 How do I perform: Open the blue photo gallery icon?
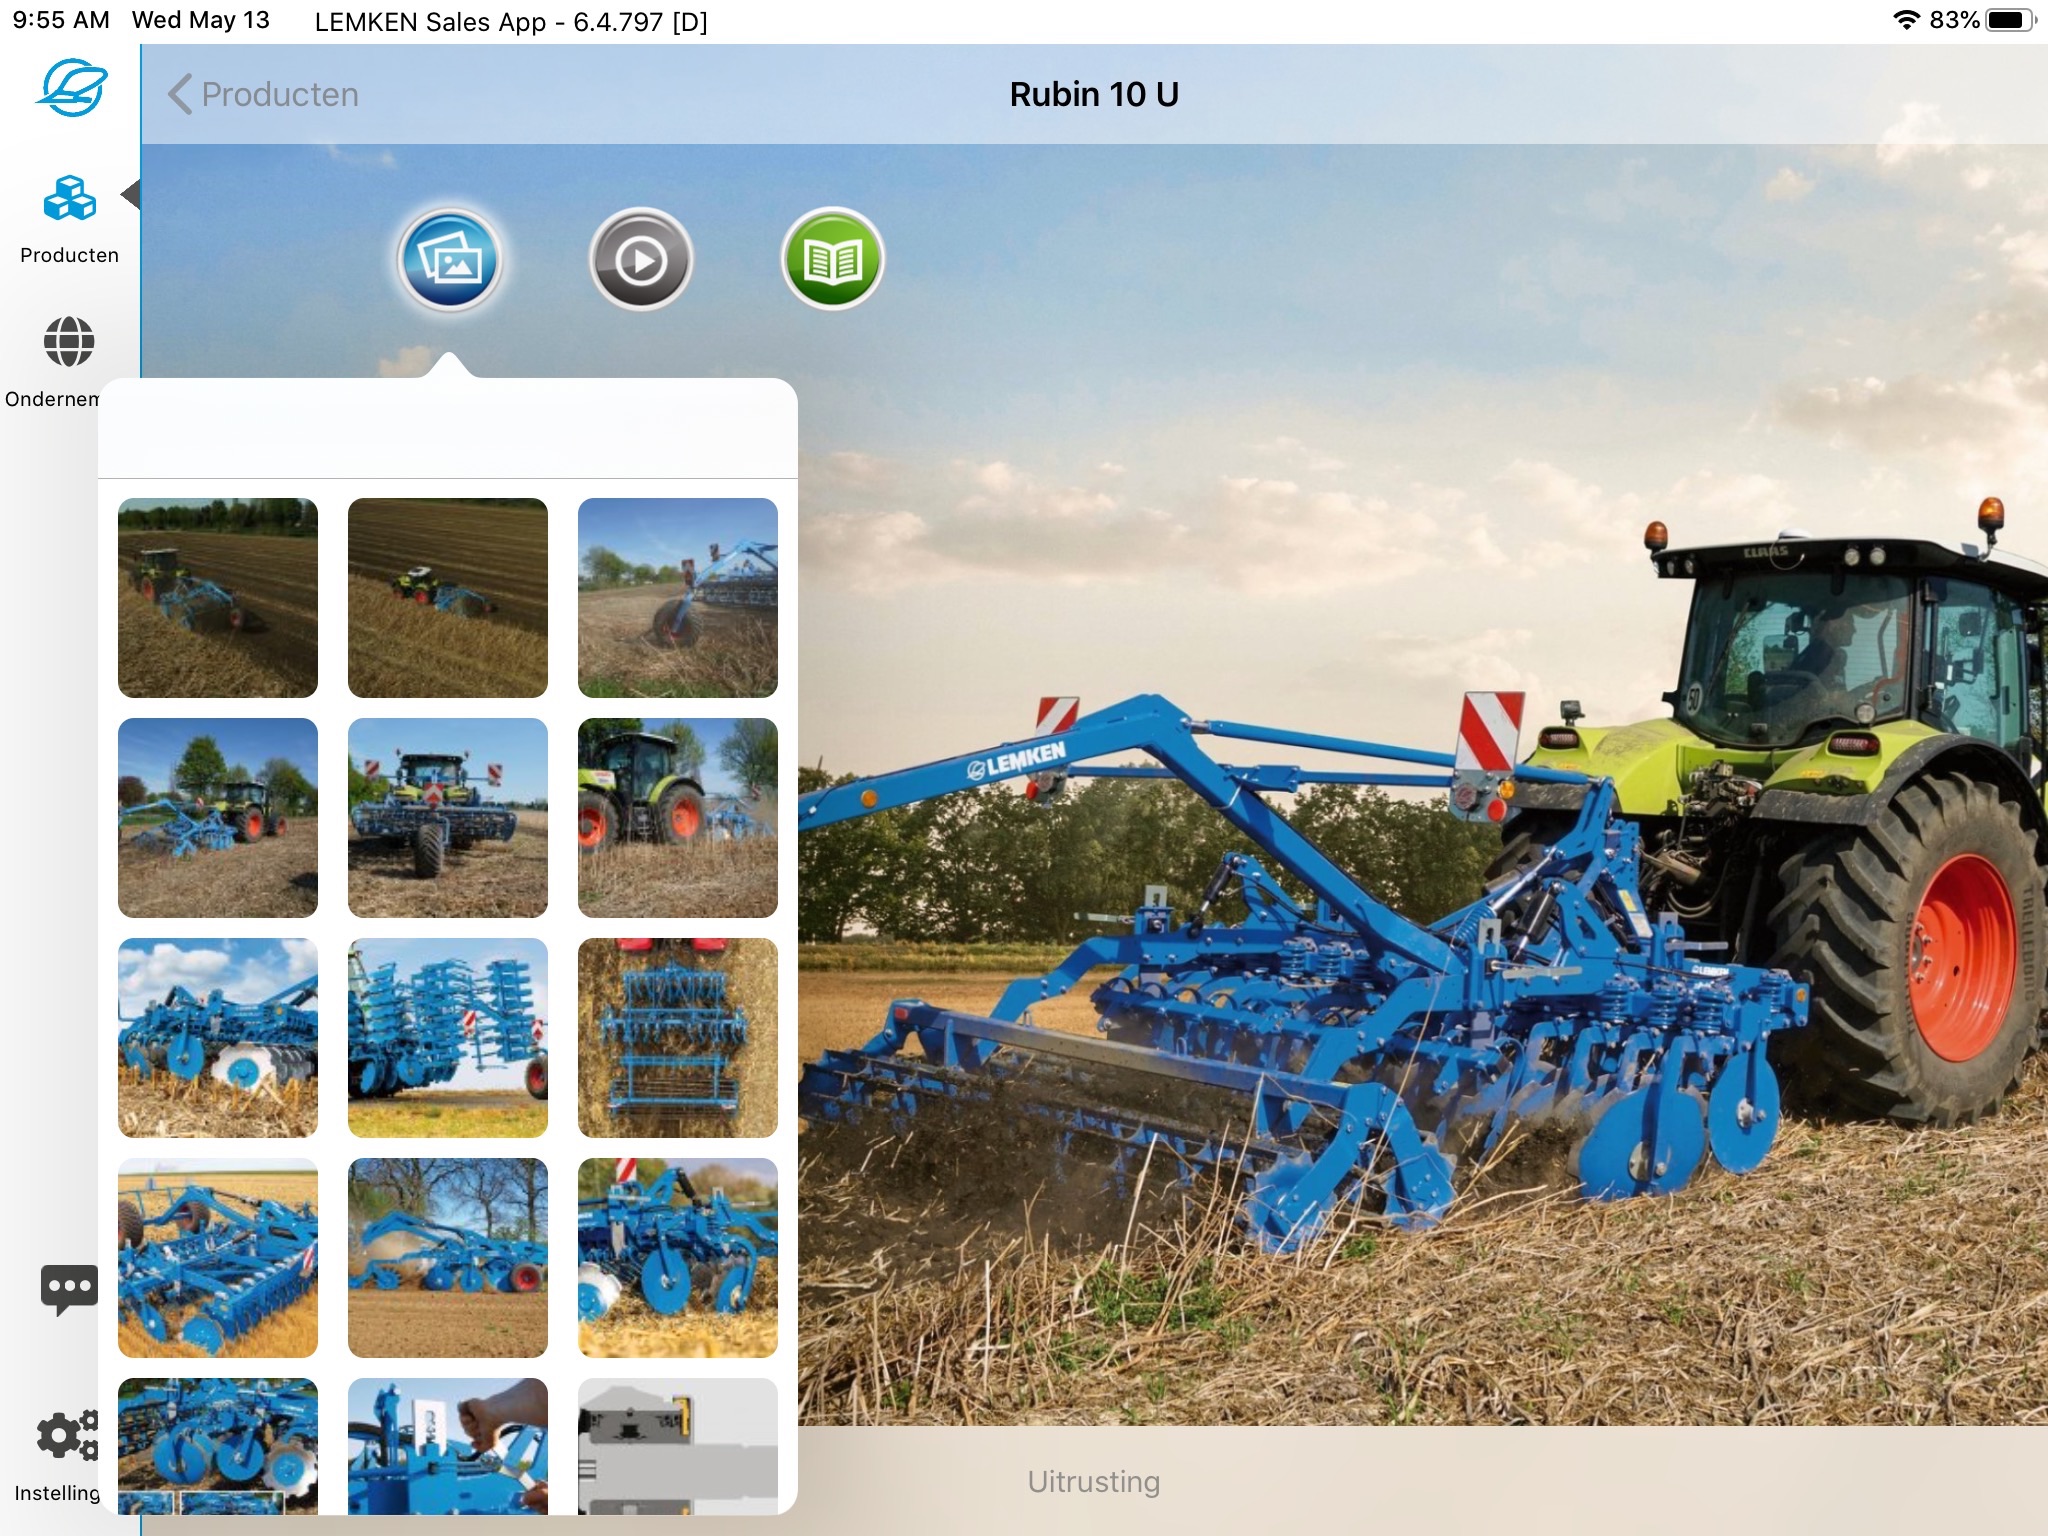tap(450, 260)
